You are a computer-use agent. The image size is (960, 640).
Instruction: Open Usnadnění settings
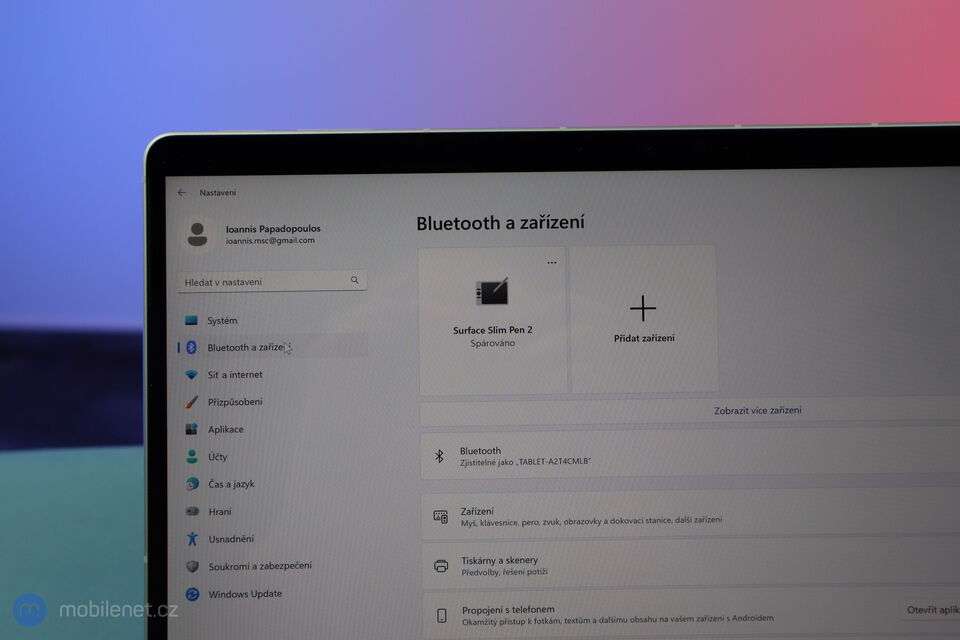tap(230, 539)
